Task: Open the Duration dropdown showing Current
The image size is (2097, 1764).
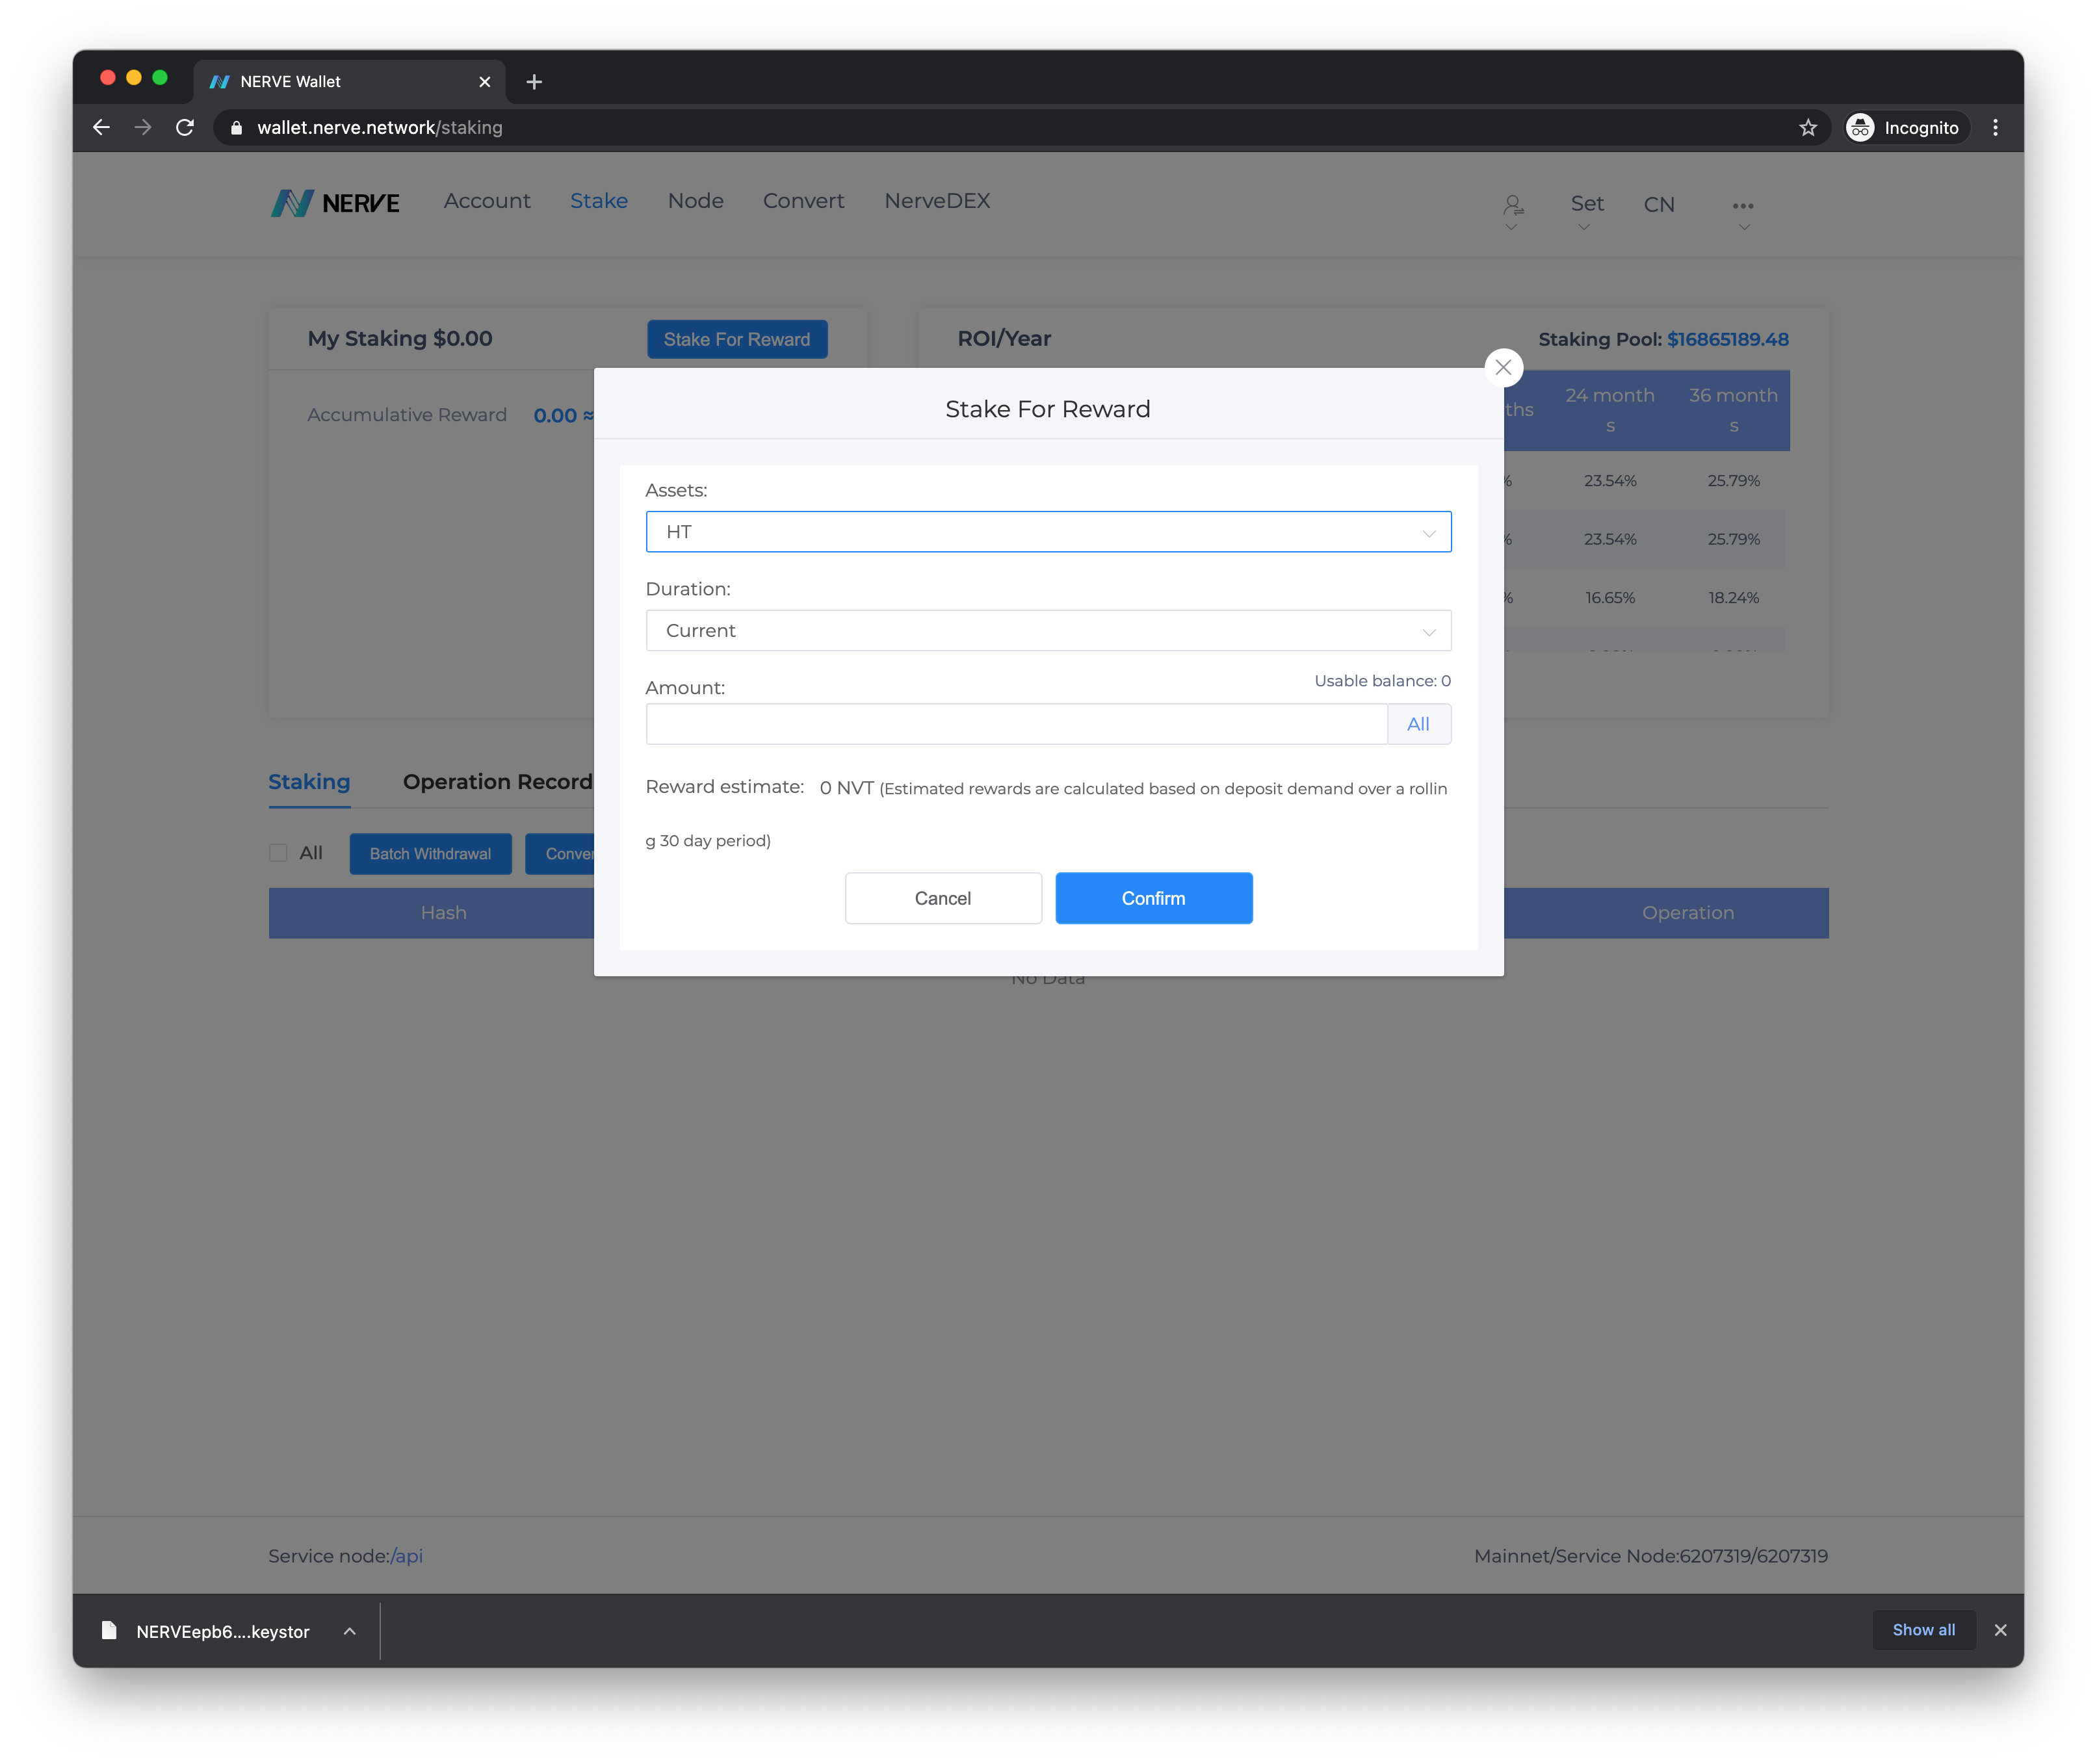Action: tap(1047, 631)
